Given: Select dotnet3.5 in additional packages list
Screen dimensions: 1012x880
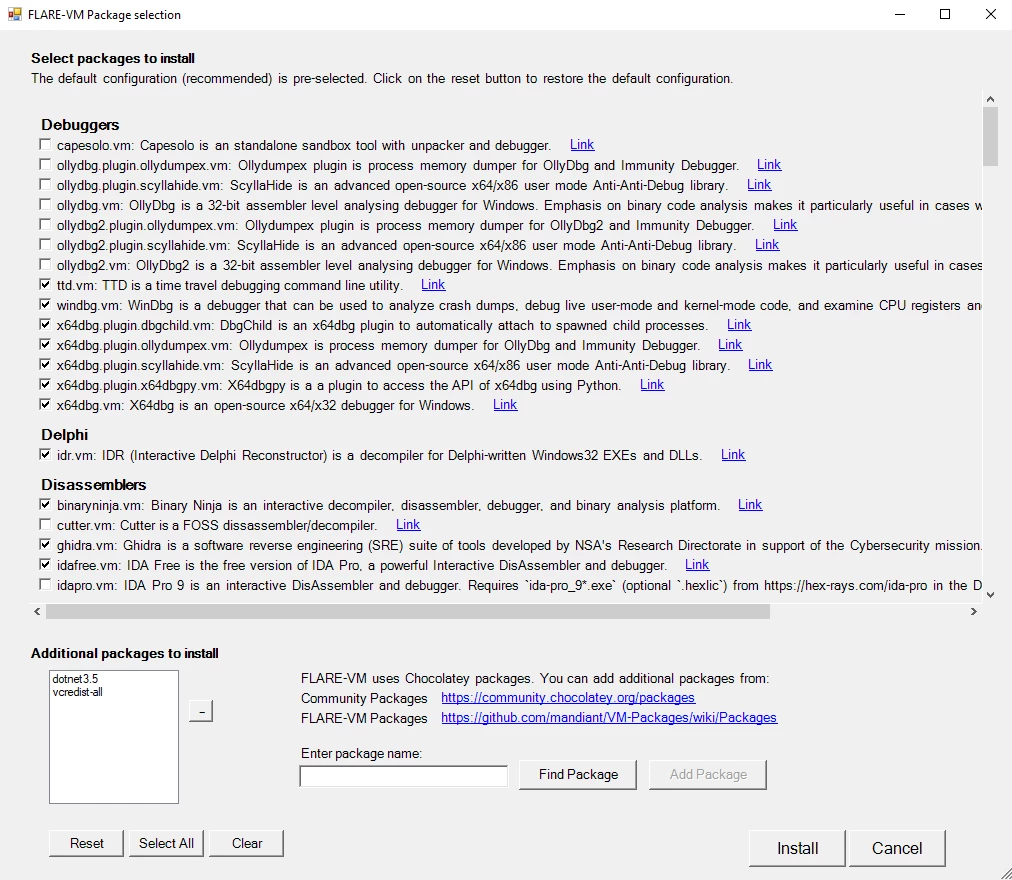Looking at the screenshot, I should [x=75, y=679].
